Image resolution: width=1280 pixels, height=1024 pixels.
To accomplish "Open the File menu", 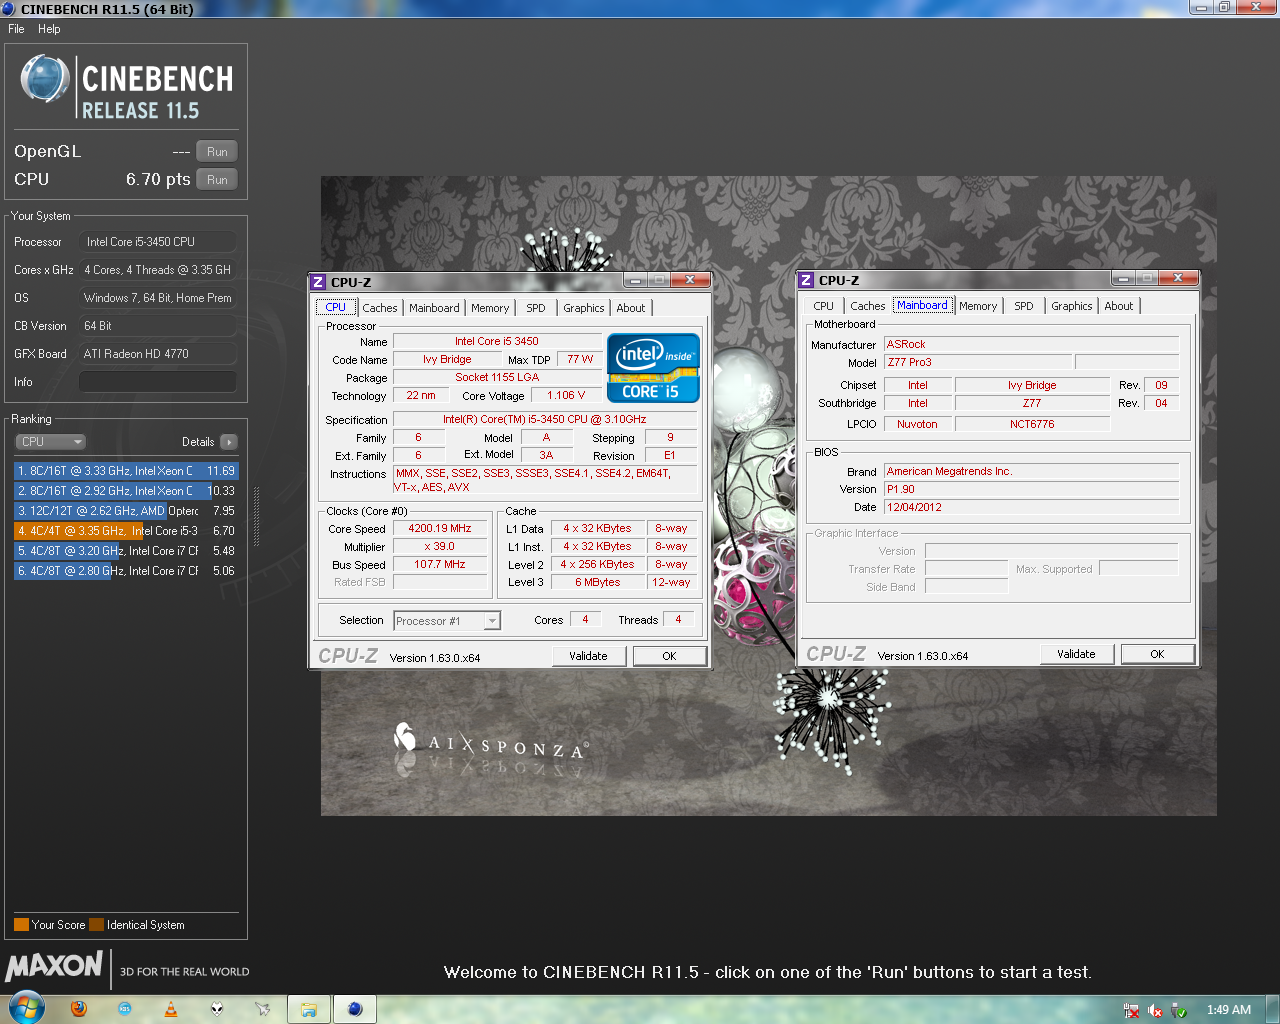I will (16, 29).
